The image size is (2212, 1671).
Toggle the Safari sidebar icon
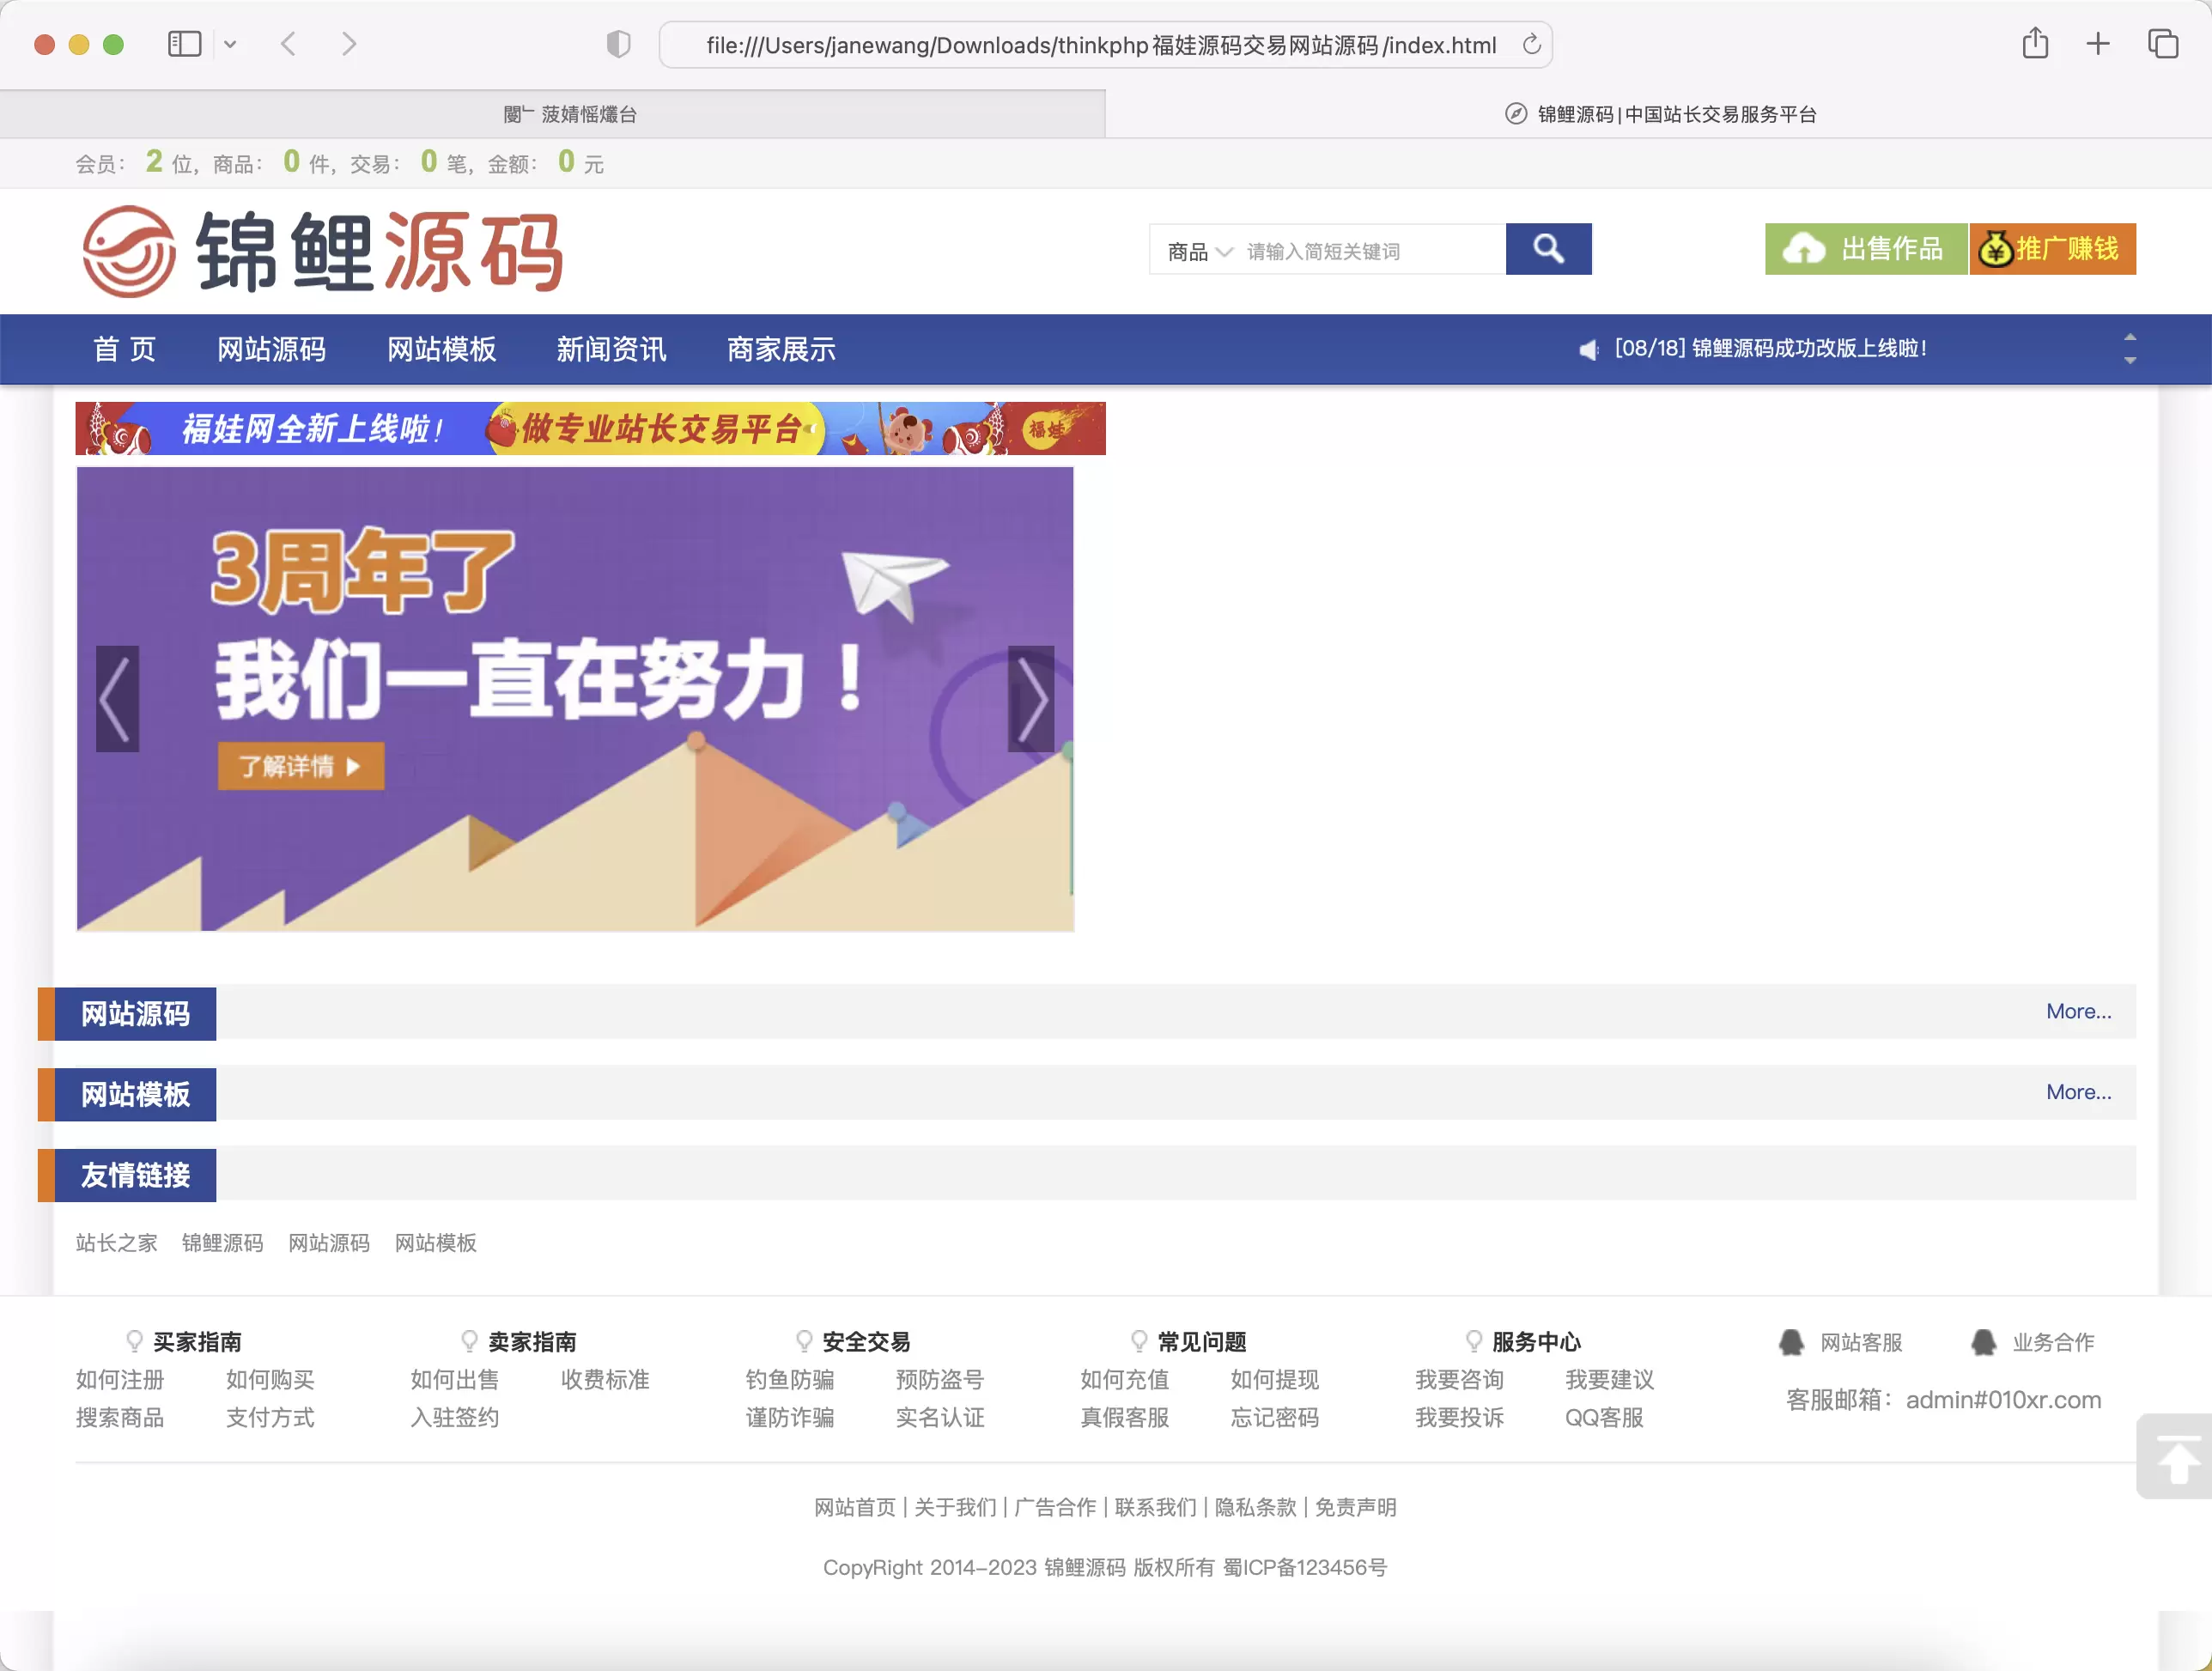coord(185,44)
